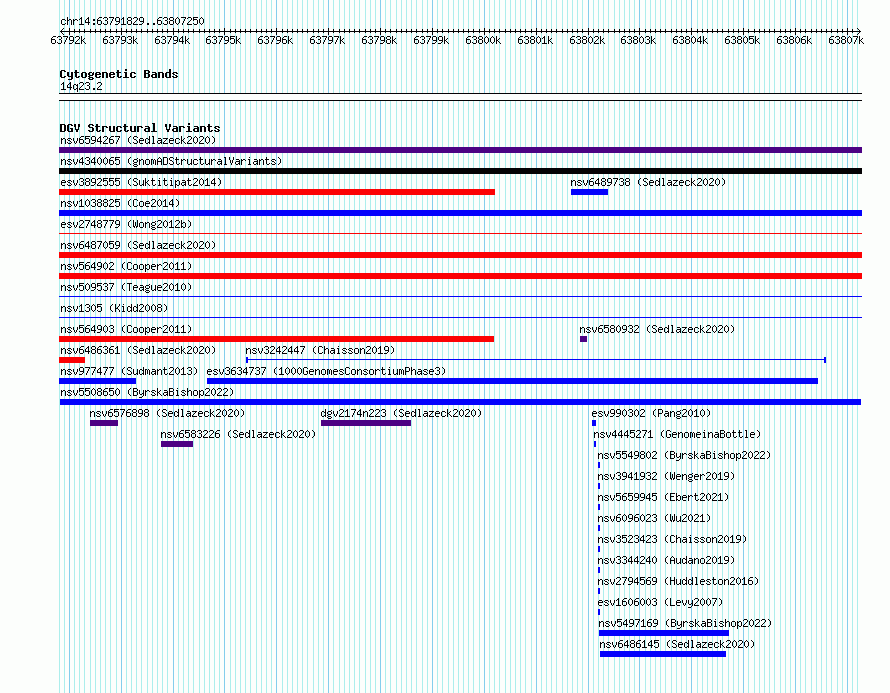Click the 63800k ruler tick label

coord(483,40)
